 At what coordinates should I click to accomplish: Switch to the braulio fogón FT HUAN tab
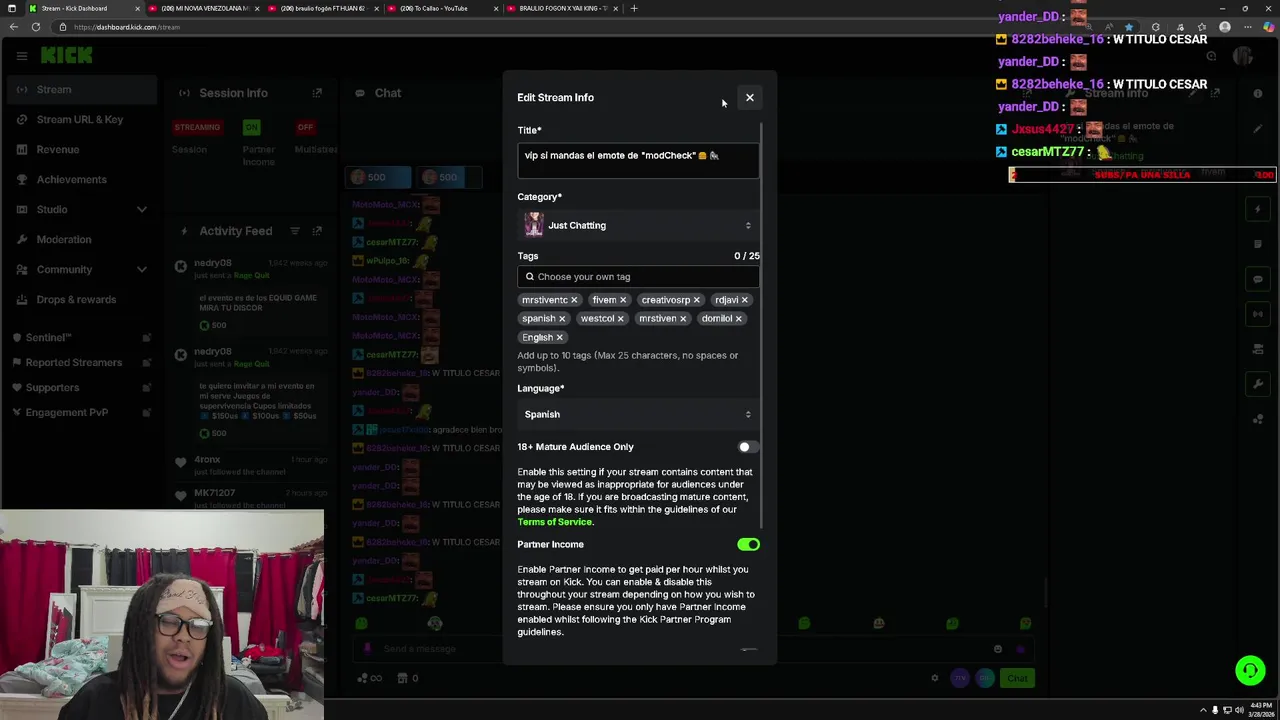[322, 8]
